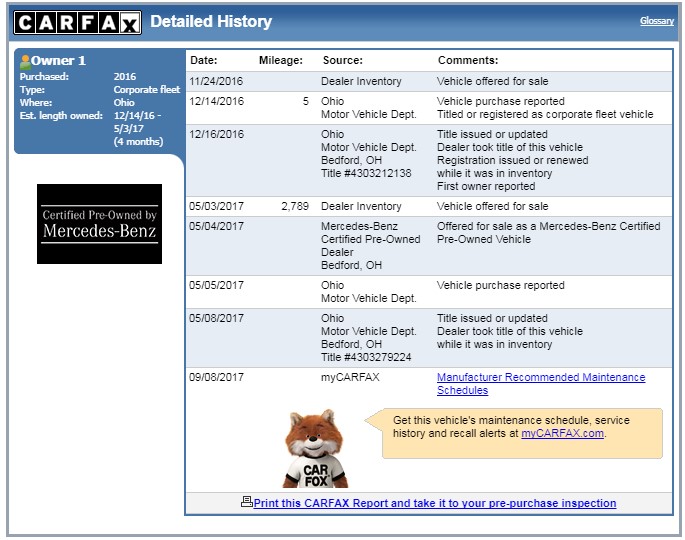Select the 05/08/2017 date cell
The height and width of the screenshot is (540, 685).
click(216, 318)
